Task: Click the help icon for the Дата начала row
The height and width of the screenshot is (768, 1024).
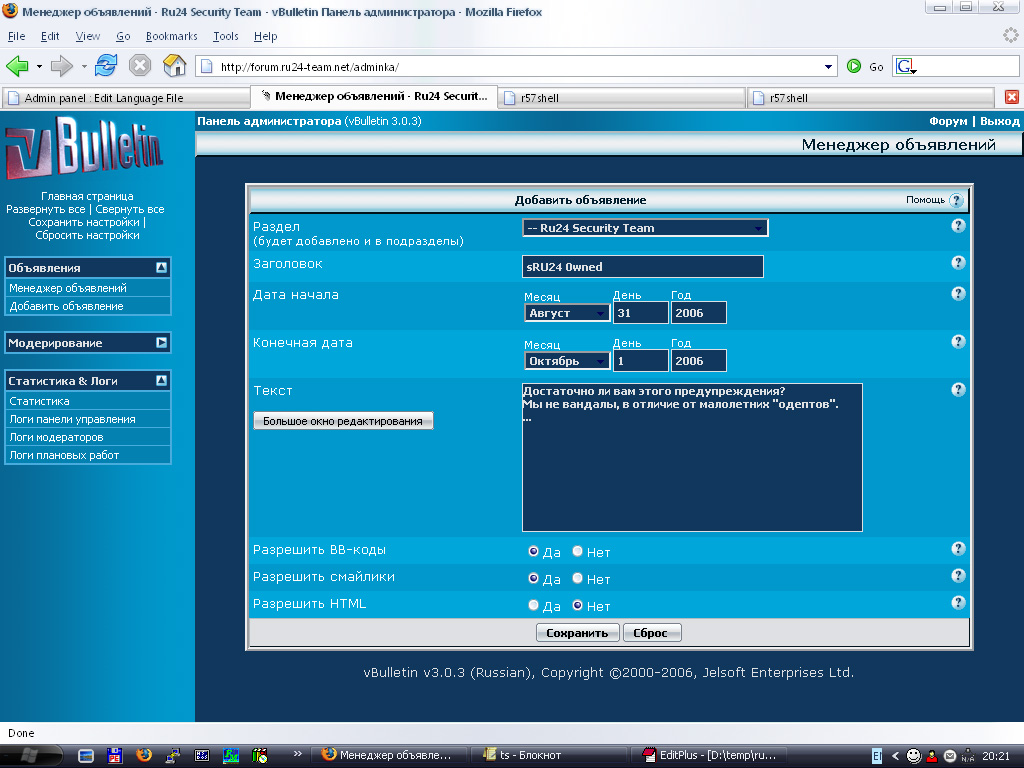Action: coord(958,294)
